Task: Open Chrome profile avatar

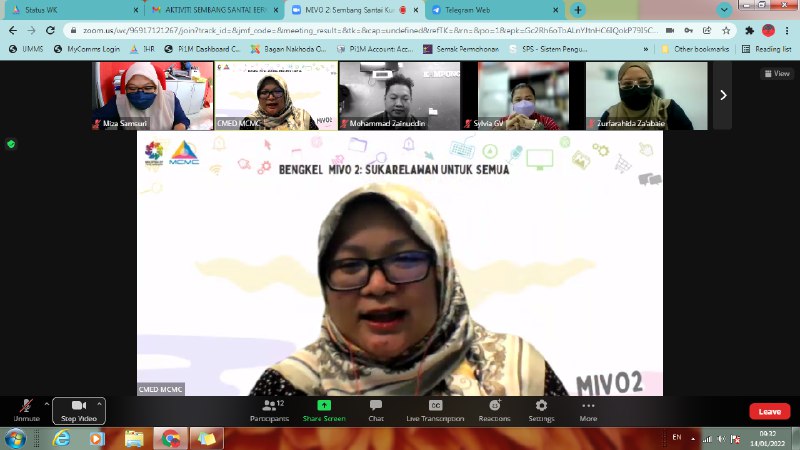Action: [x=768, y=31]
